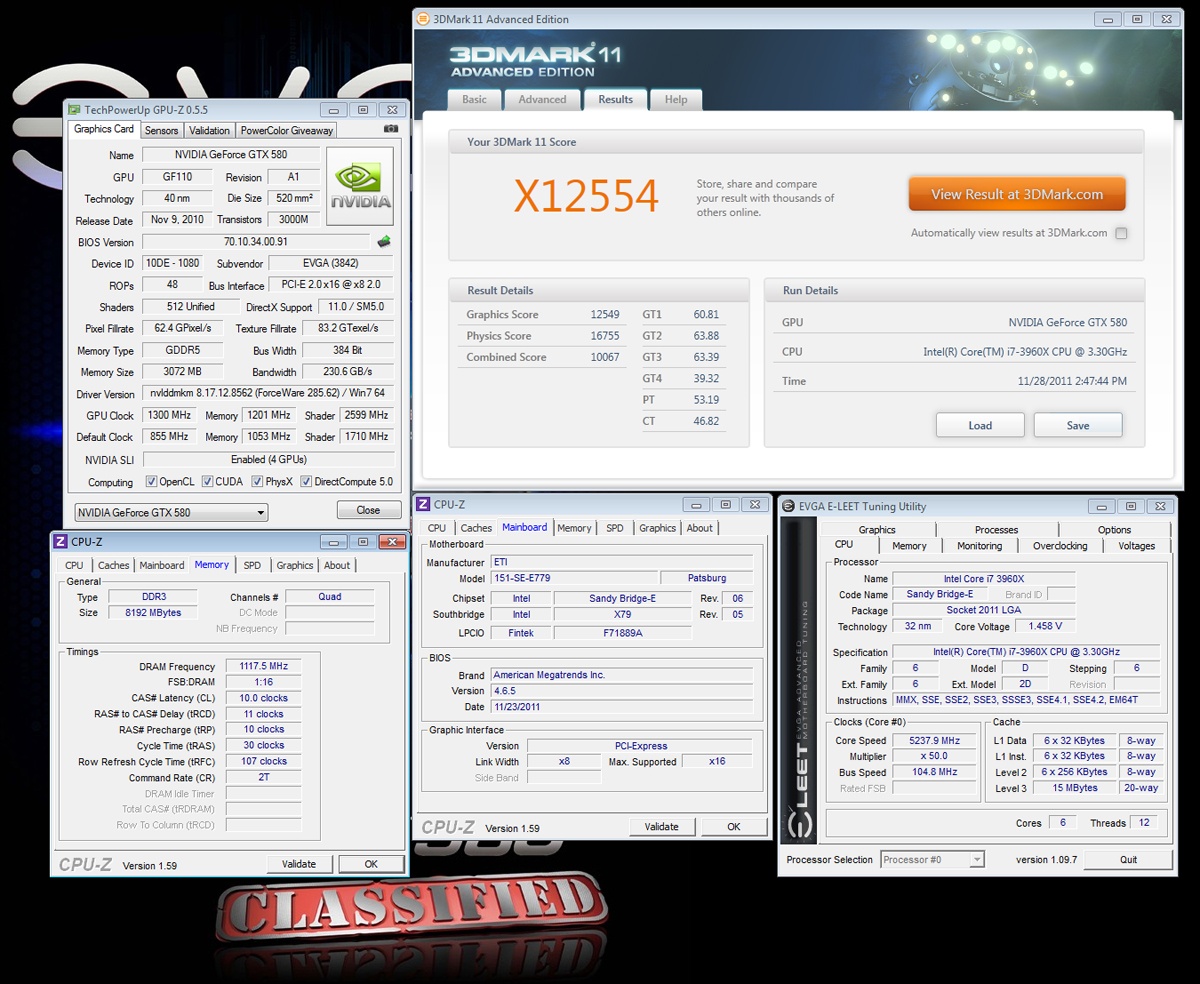Click the Save button in Run Details
The width and height of the screenshot is (1200, 984).
coord(1078,425)
